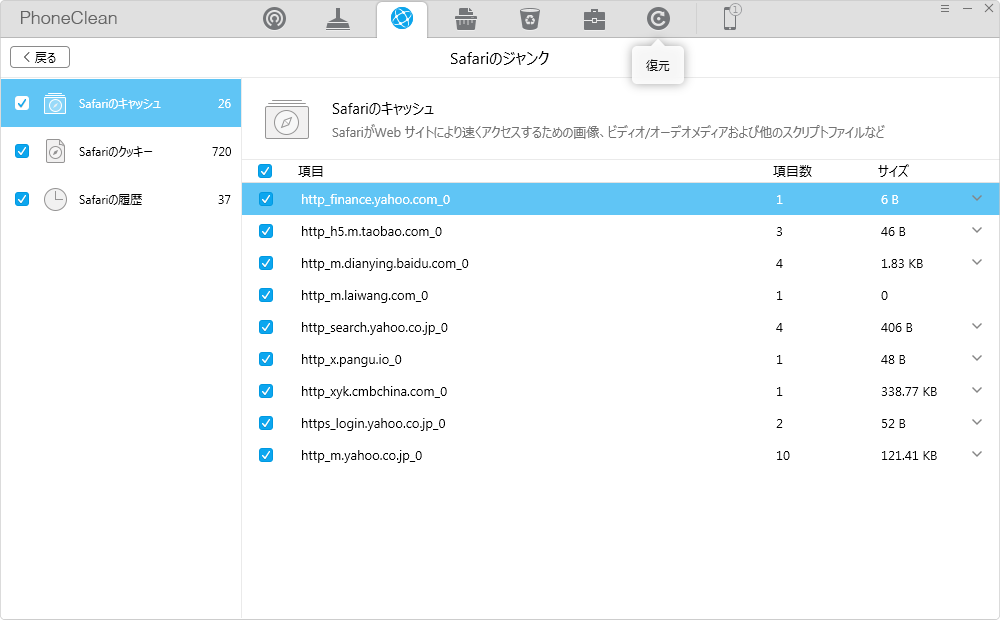This screenshot has height=620, width=1000.
Task: Toggle the select-all checkbox beside 項目
Action: (x=265, y=171)
